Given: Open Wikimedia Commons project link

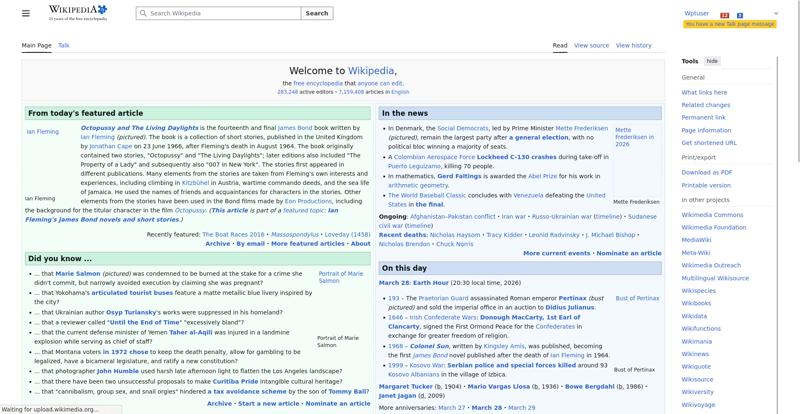Looking at the screenshot, I should [712, 214].
